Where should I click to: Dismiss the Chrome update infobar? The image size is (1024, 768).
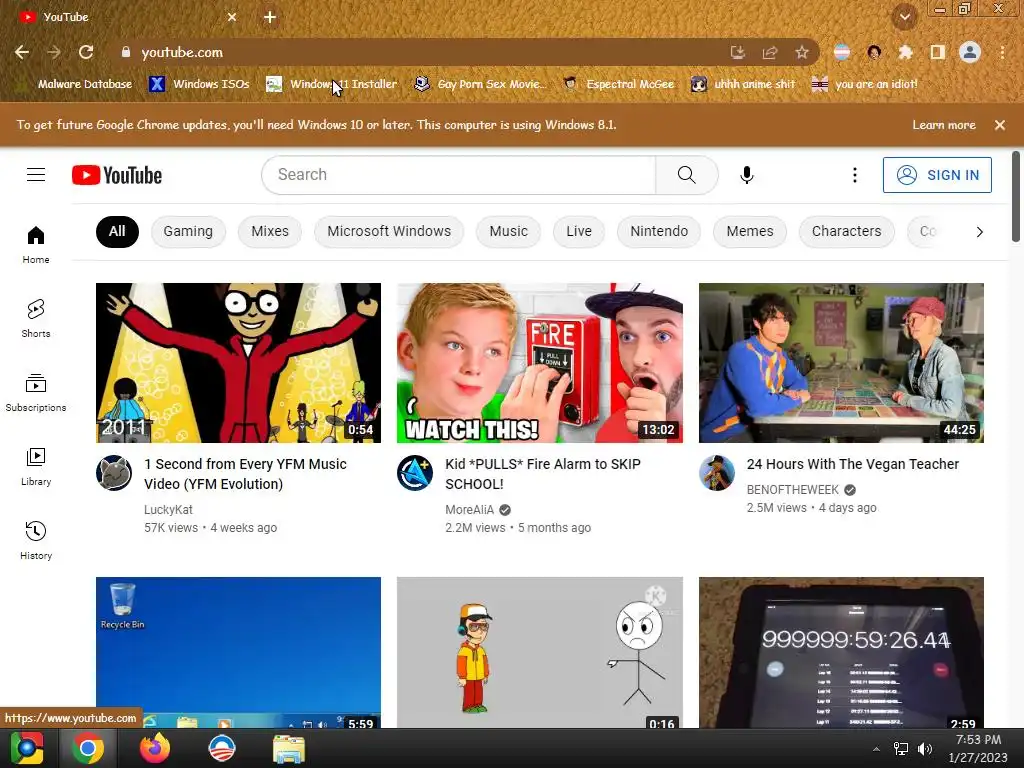tap(1000, 125)
